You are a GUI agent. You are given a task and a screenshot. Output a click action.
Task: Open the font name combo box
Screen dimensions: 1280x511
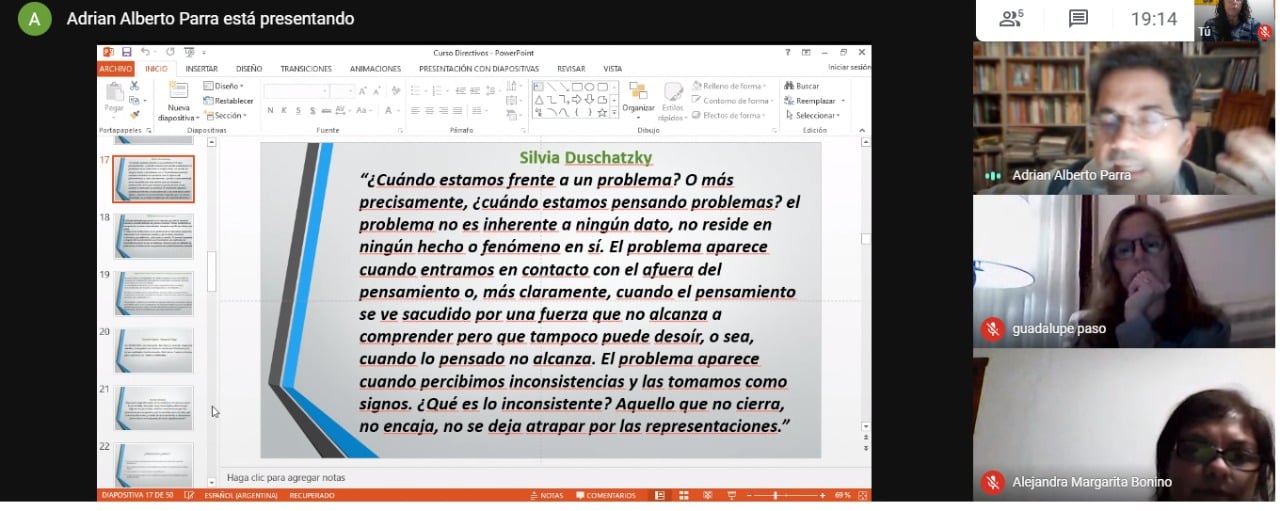(297, 91)
